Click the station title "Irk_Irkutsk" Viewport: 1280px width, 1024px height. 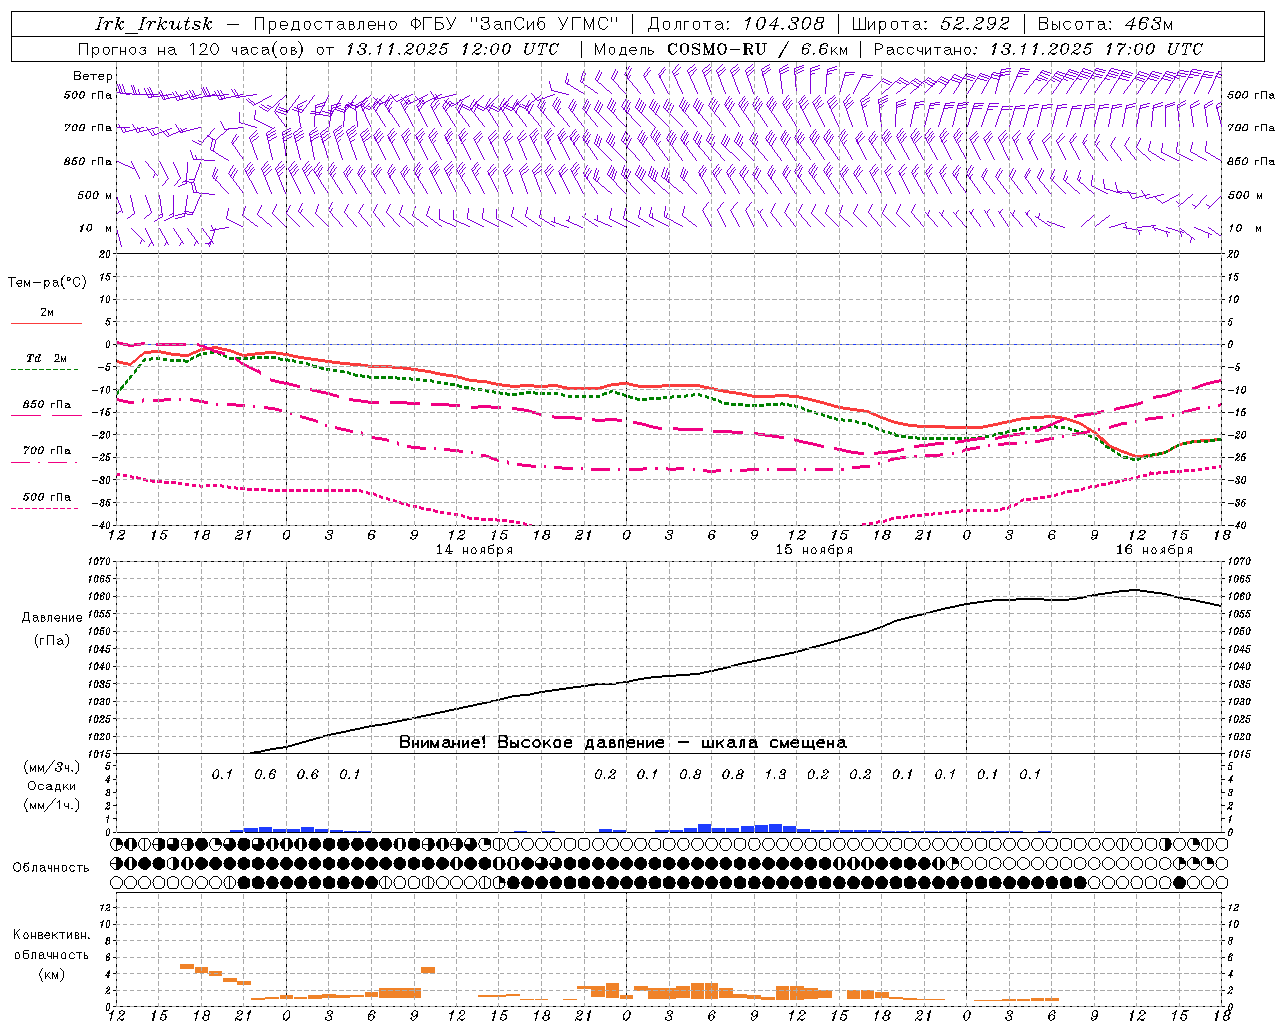[154, 24]
